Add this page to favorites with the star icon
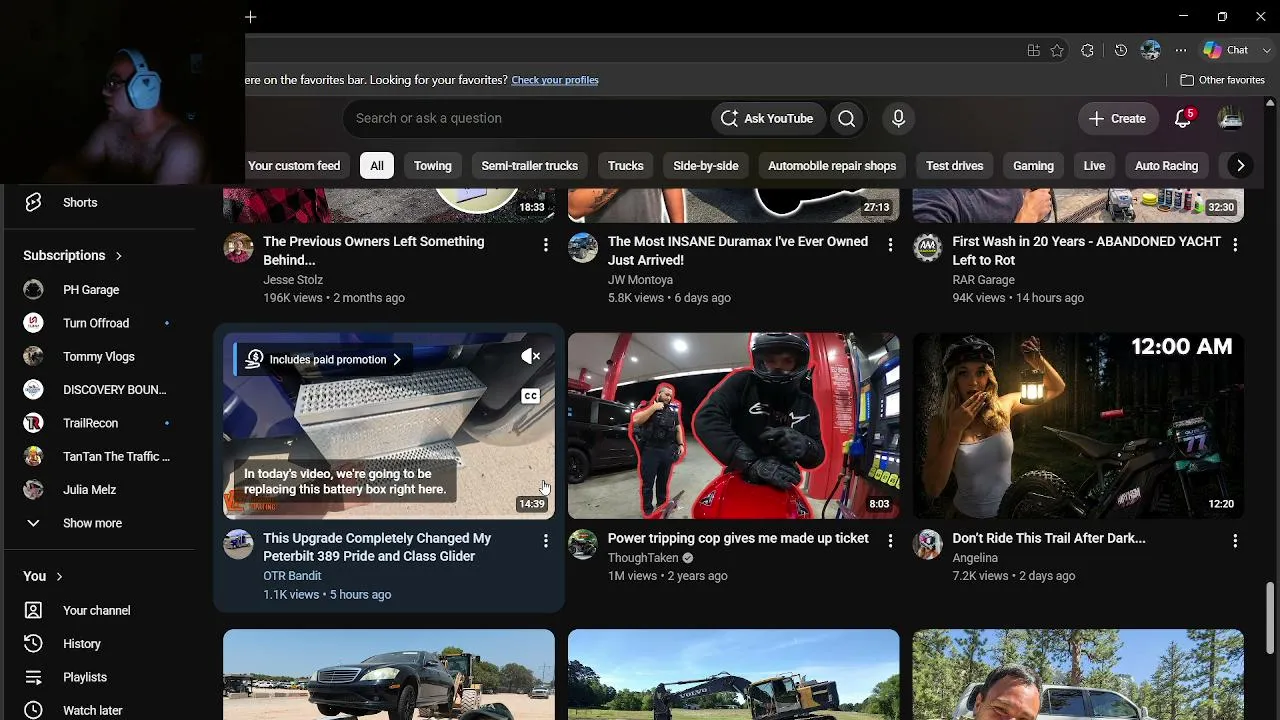1280x720 pixels. pos(1057,50)
